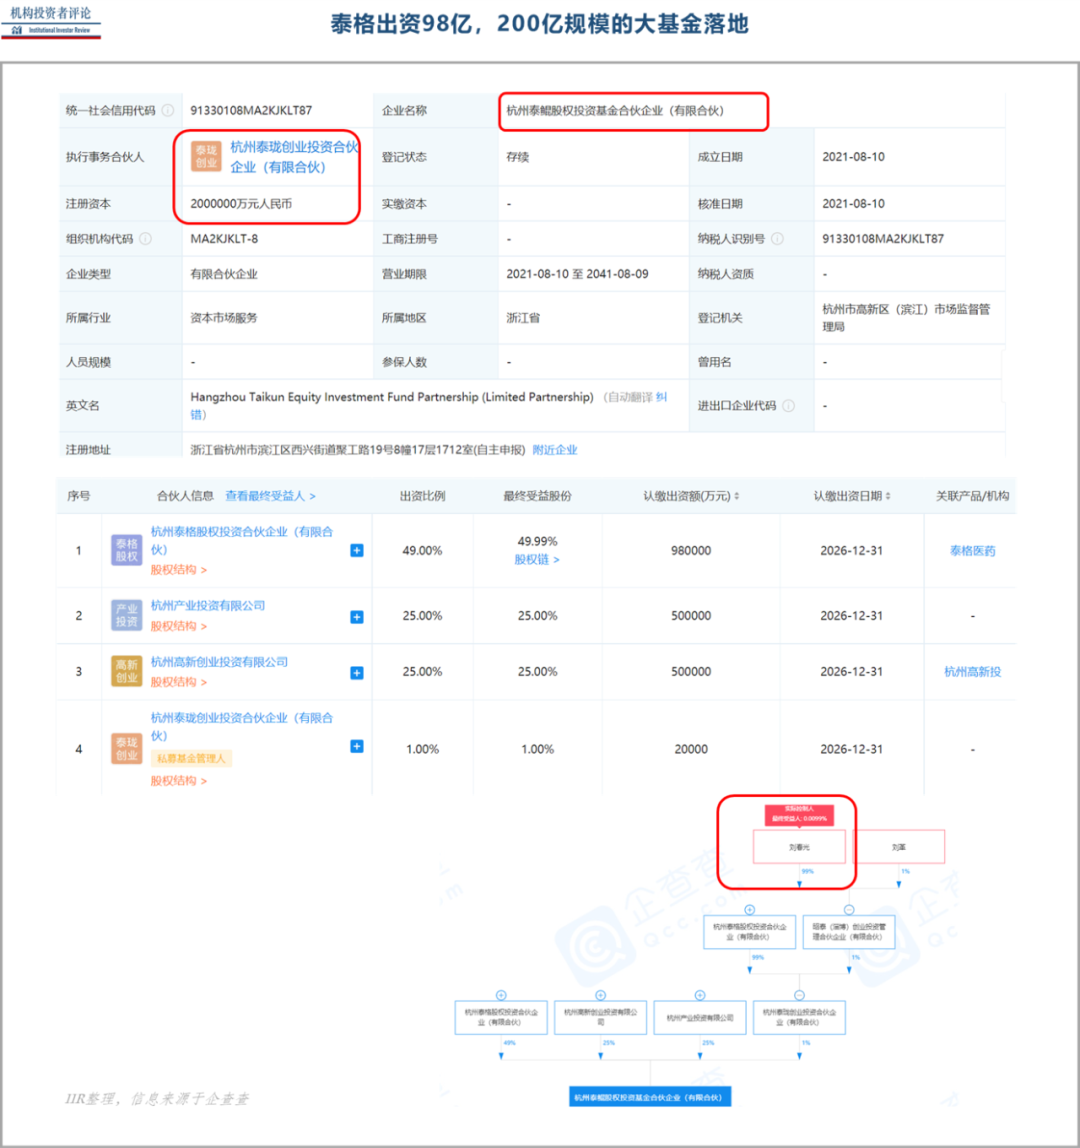Click info icon beside 统一社会信用代码
The image size is (1080, 1148).
coord(168,111)
